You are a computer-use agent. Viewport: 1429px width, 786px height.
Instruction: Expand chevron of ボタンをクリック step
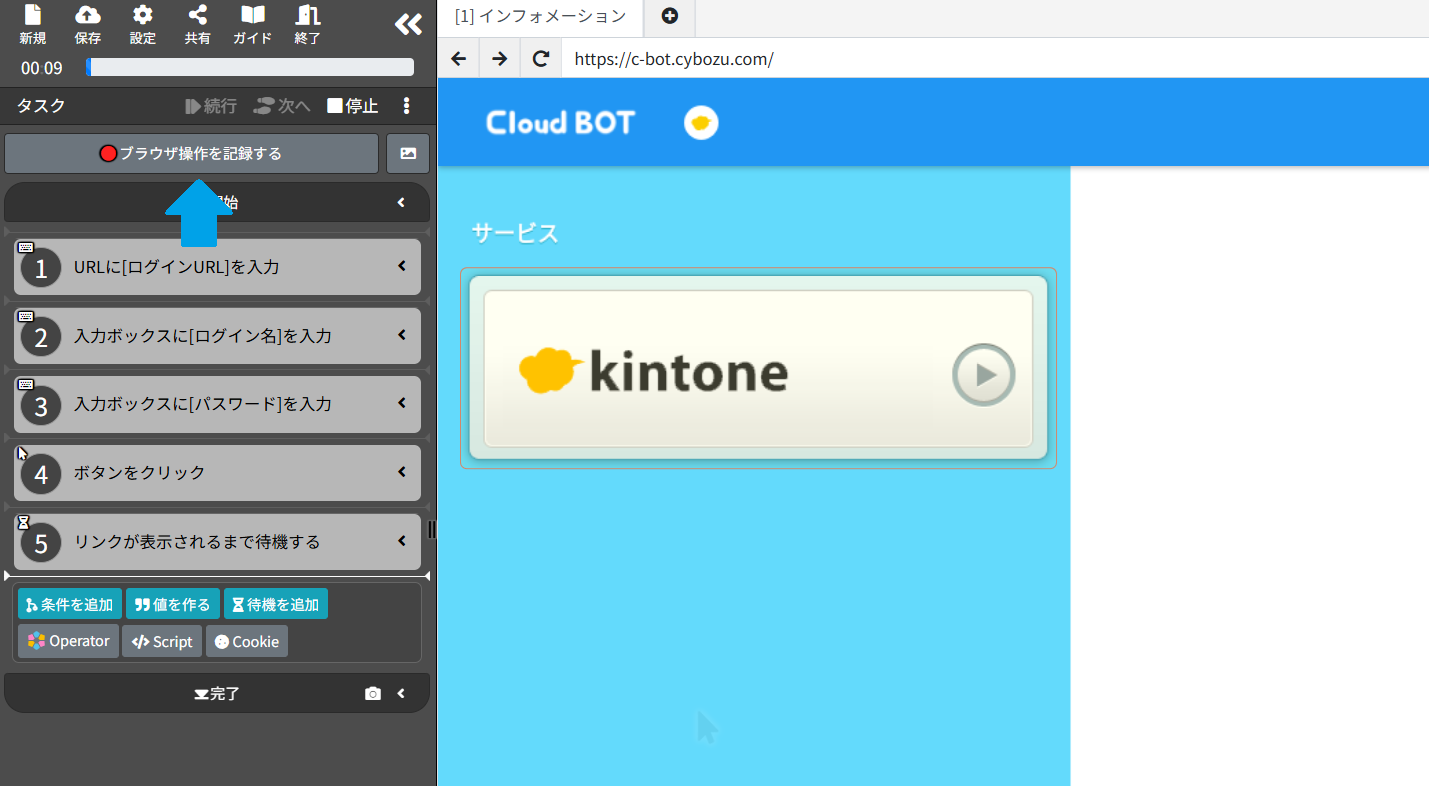pyautogui.click(x=402, y=472)
